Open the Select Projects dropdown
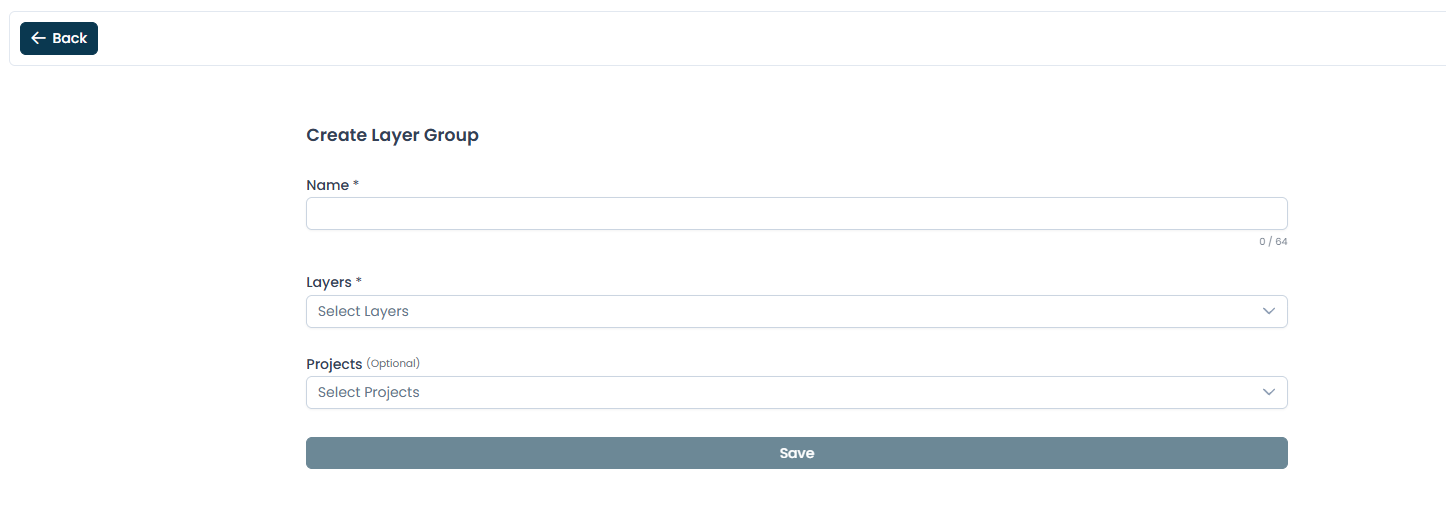The width and height of the screenshot is (1446, 505). 796,392
